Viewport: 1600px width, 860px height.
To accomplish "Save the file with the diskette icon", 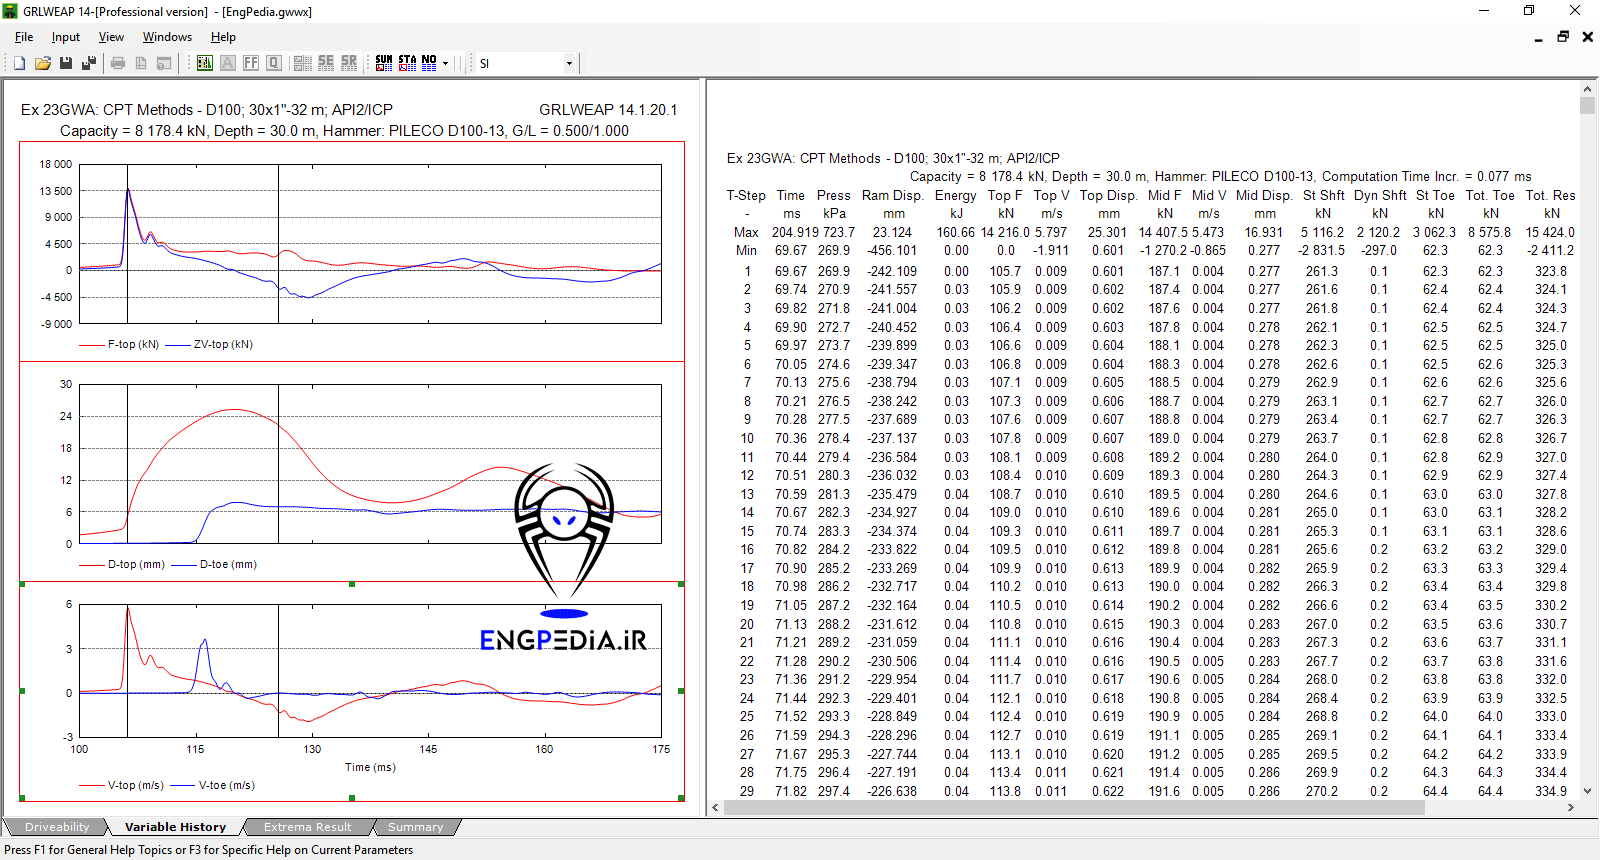I will pyautogui.click(x=66, y=63).
